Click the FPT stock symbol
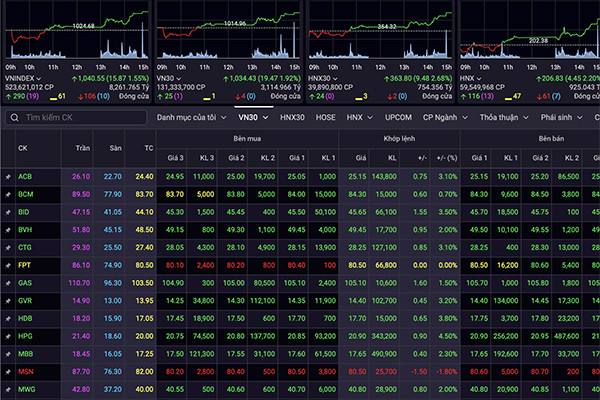 point(25,266)
